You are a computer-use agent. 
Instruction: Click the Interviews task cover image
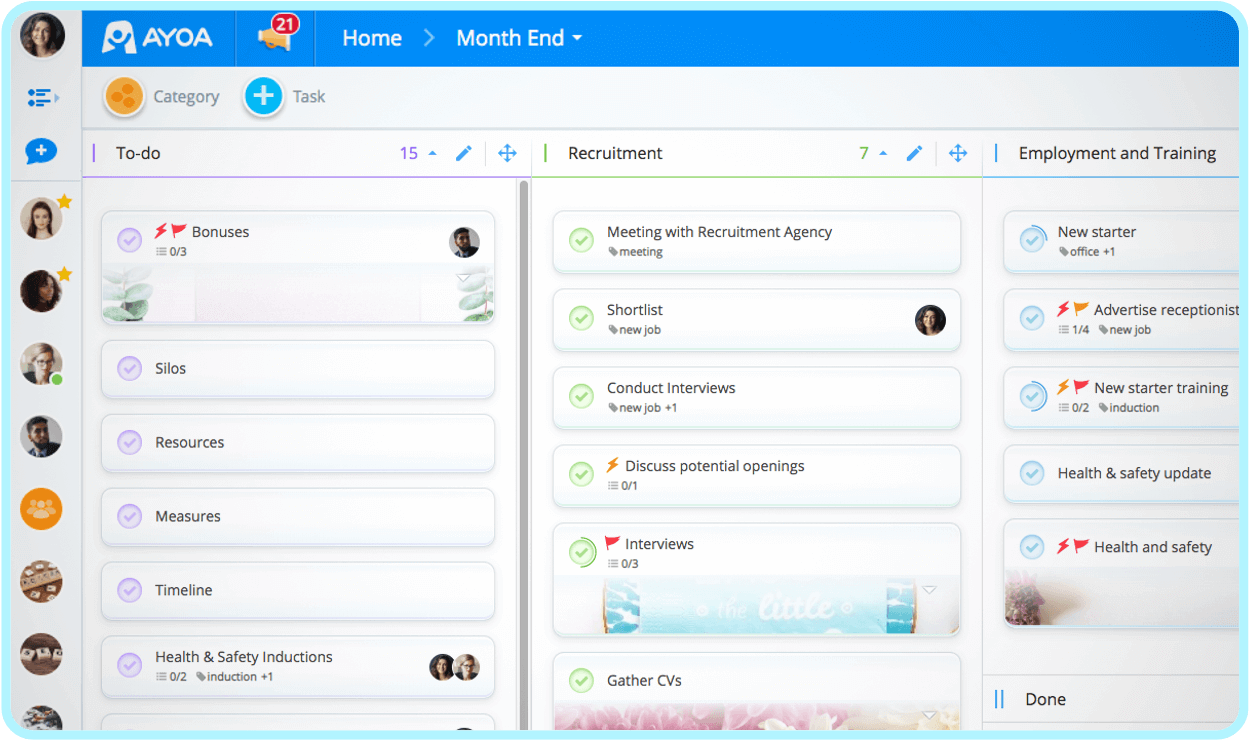point(757,605)
